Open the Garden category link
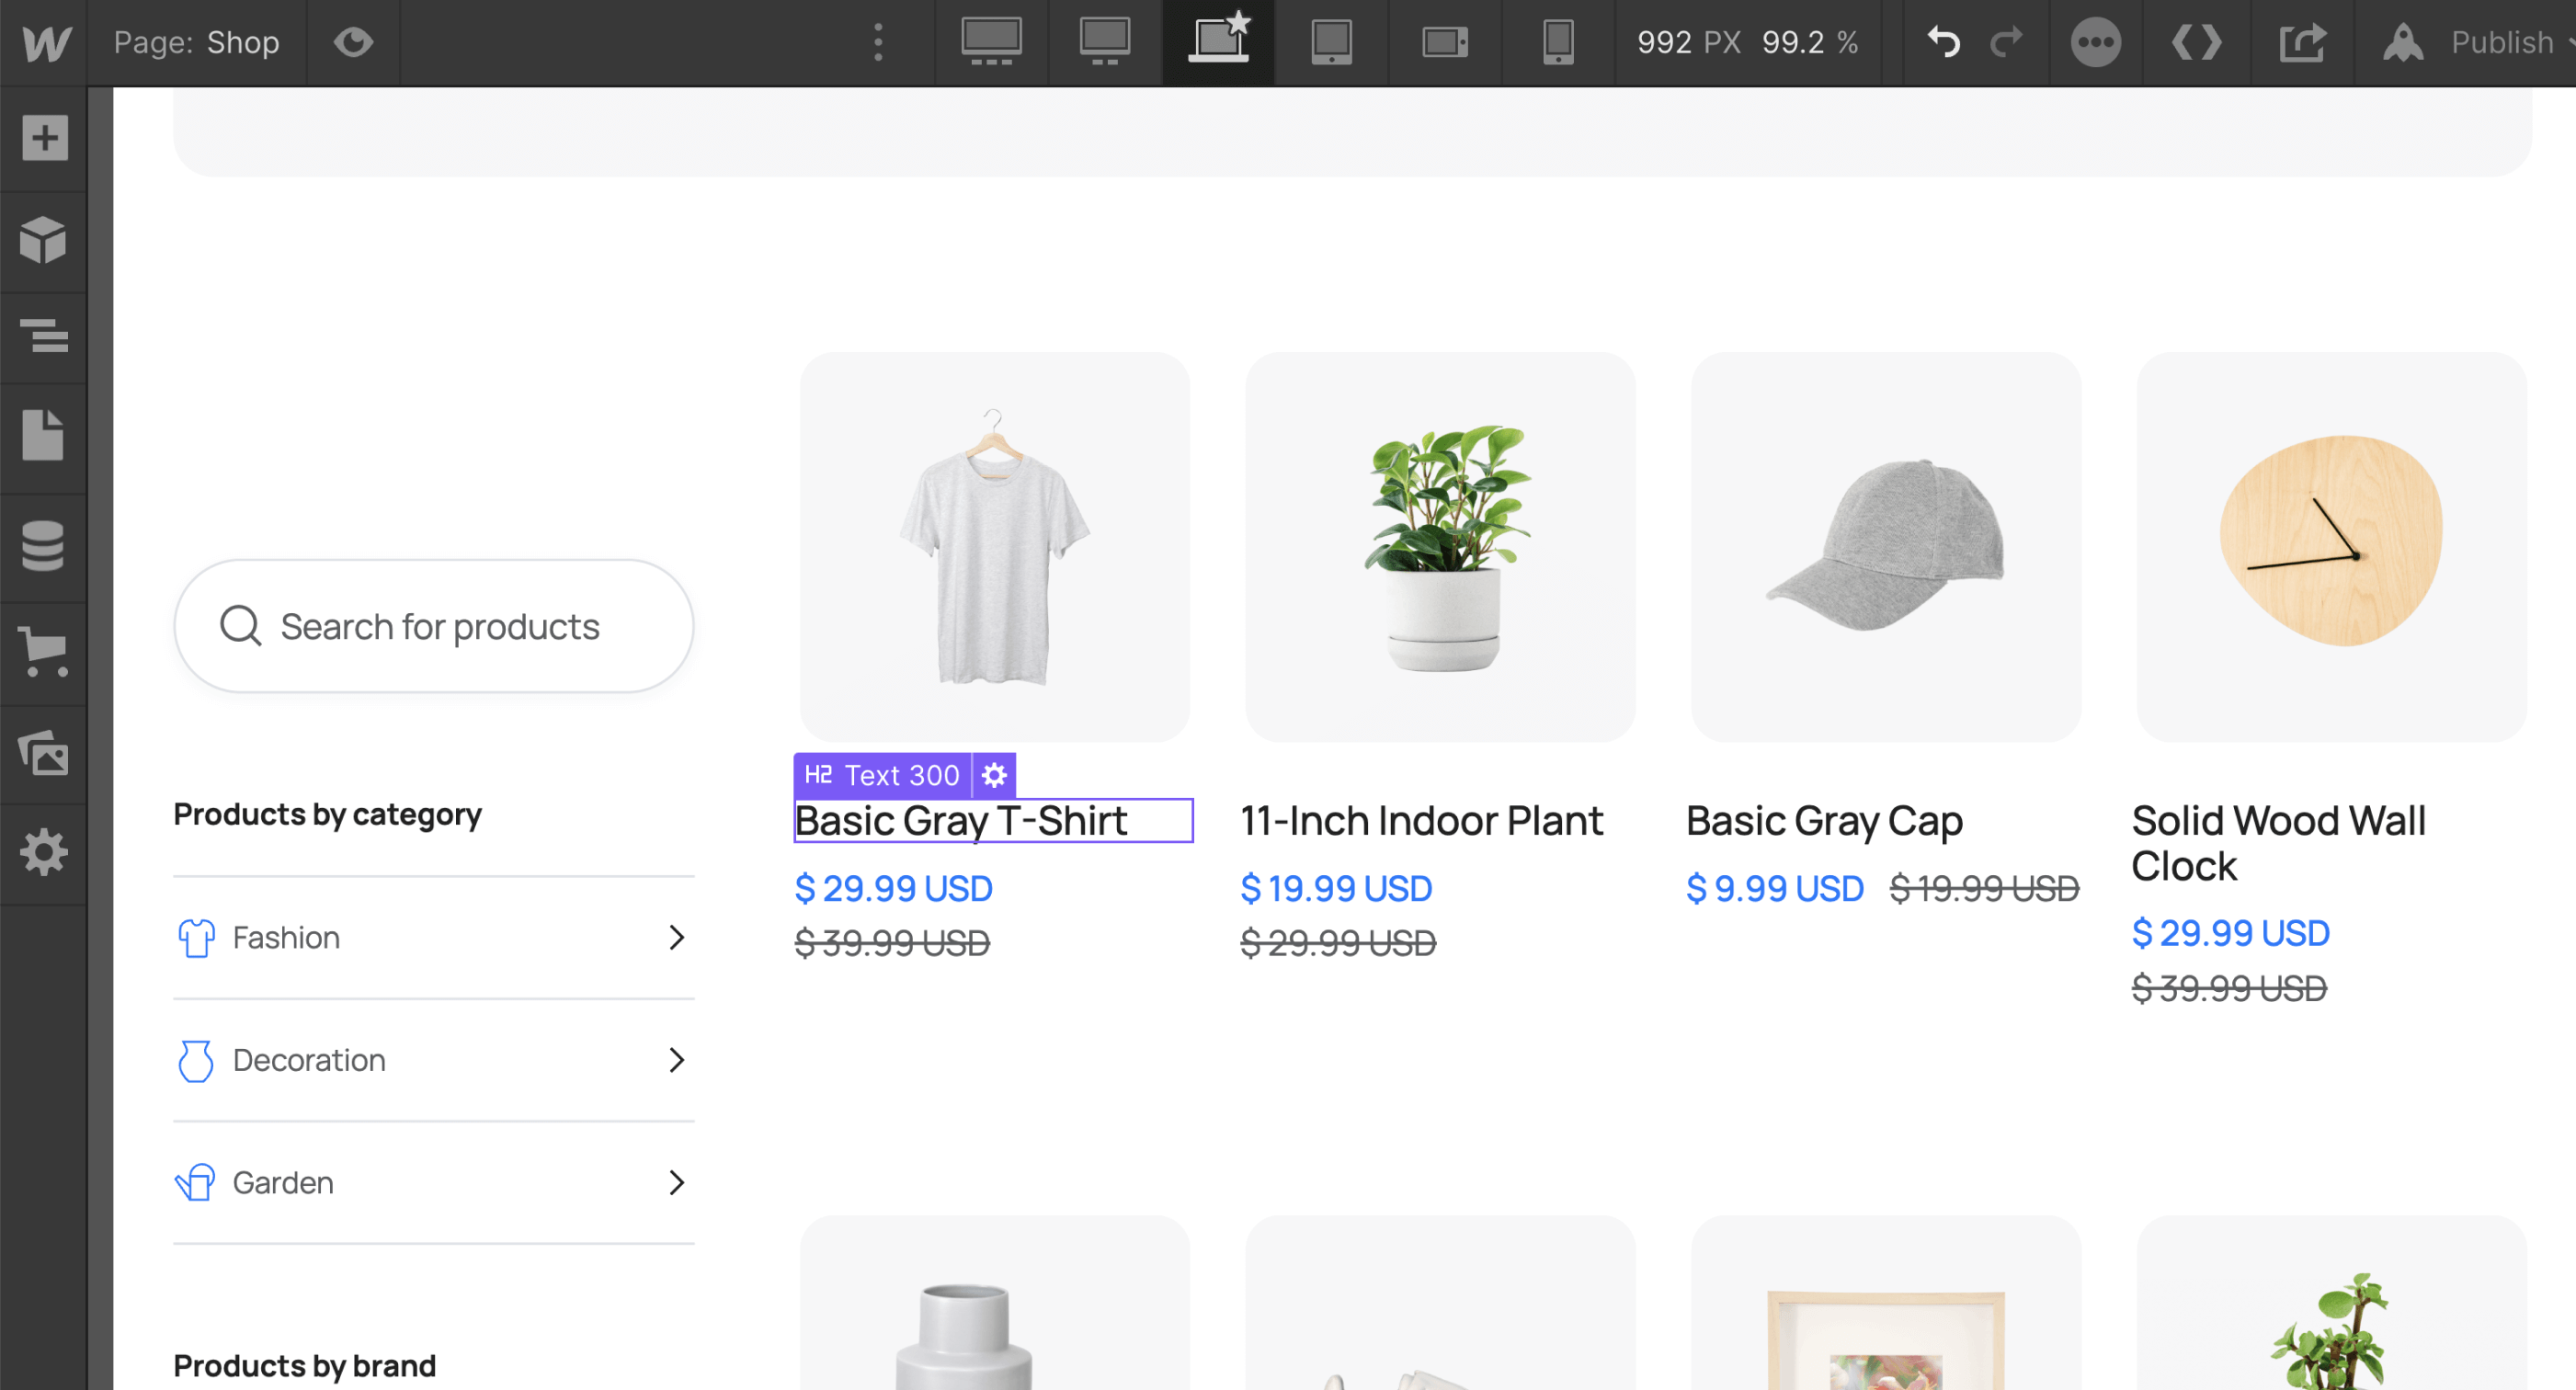The image size is (2576, 1390). tap(434, 1183)
